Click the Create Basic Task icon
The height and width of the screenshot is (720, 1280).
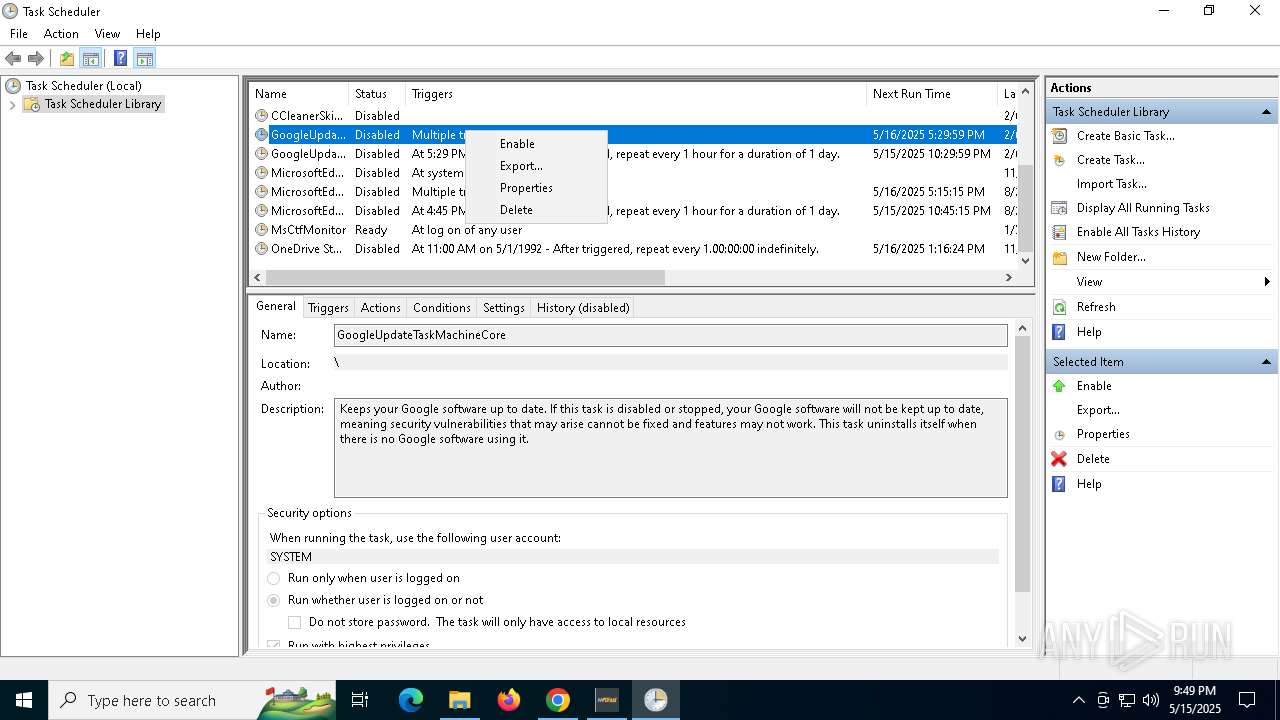1059,136
